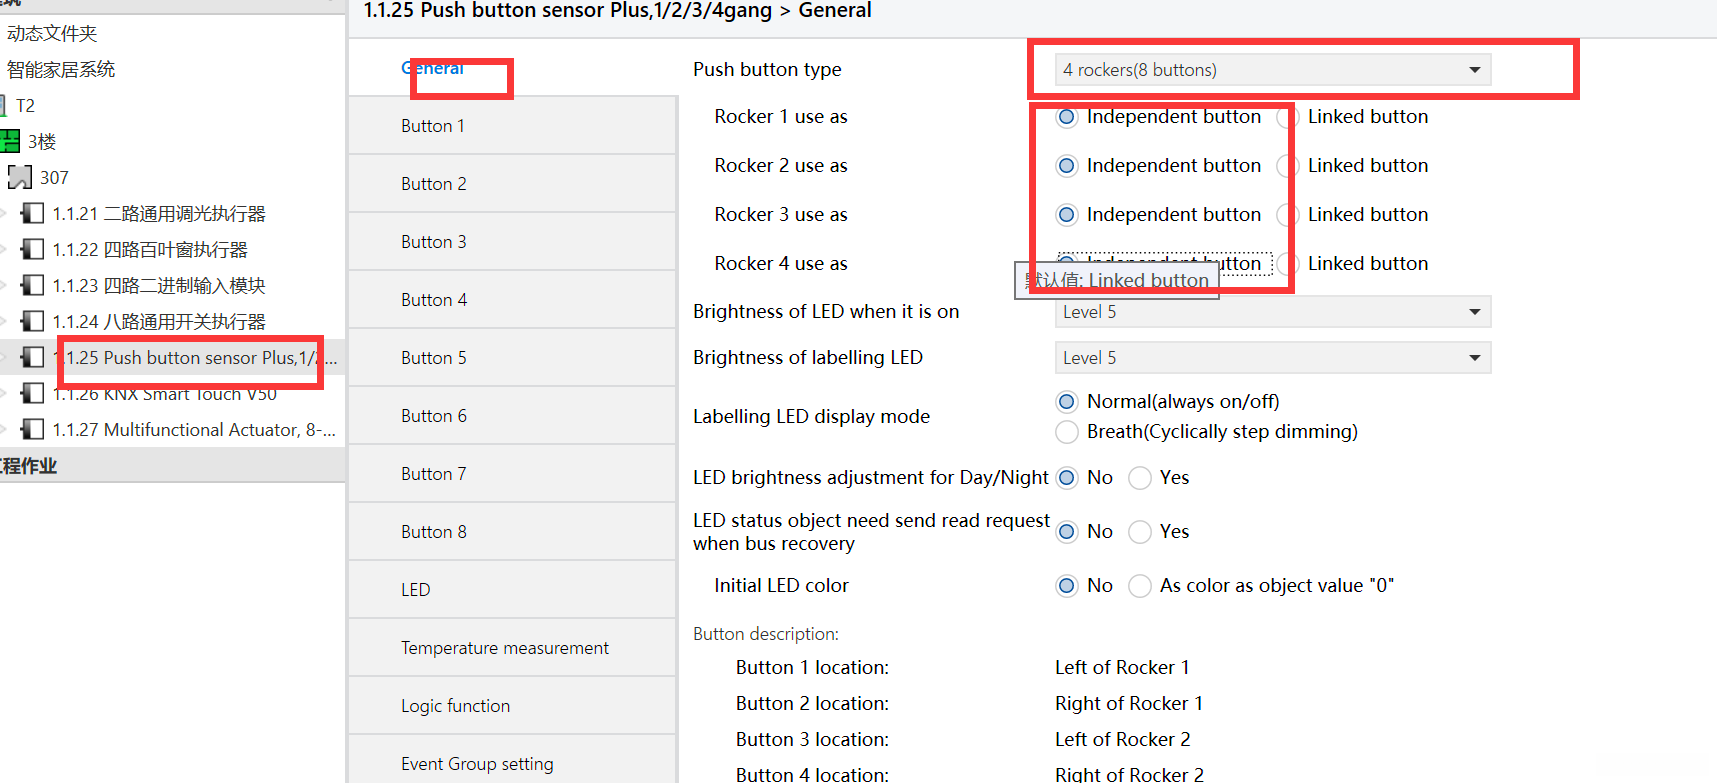Select the 1.1.23 四路二进制输入模块 device icon
Screen dimensions: 1717x783
[33, 285]
